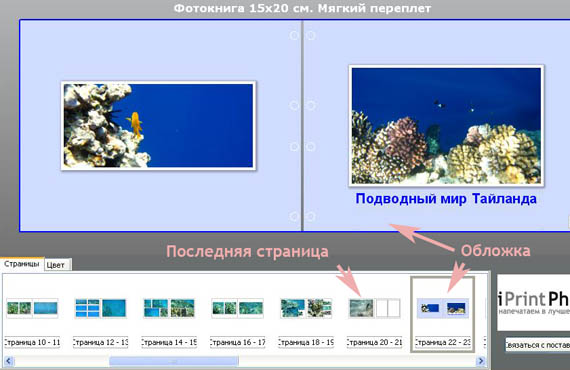The height and width of the screenshot is (370, 570).
Task: Select page thumbnail Страница 18 - 19
Action: pyautogui.click(x=306, y=308)
